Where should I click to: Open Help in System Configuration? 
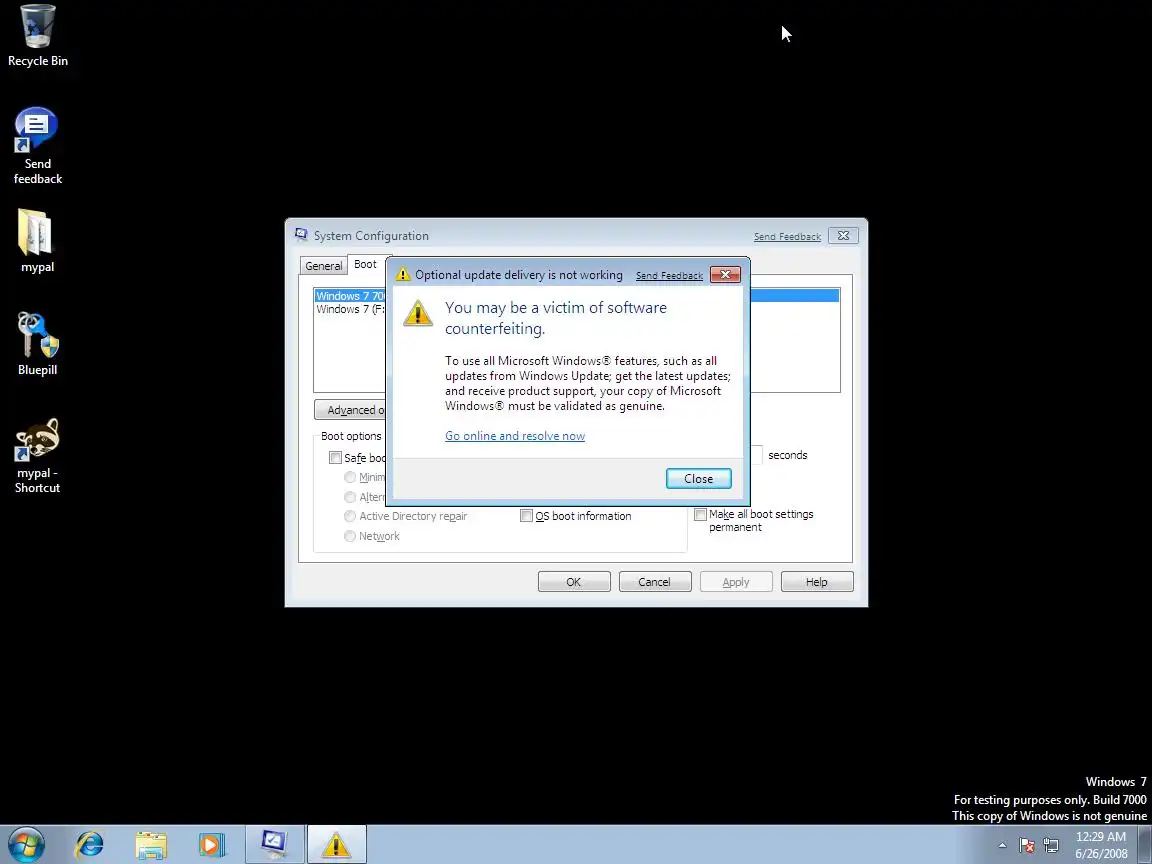coord(816,582)
